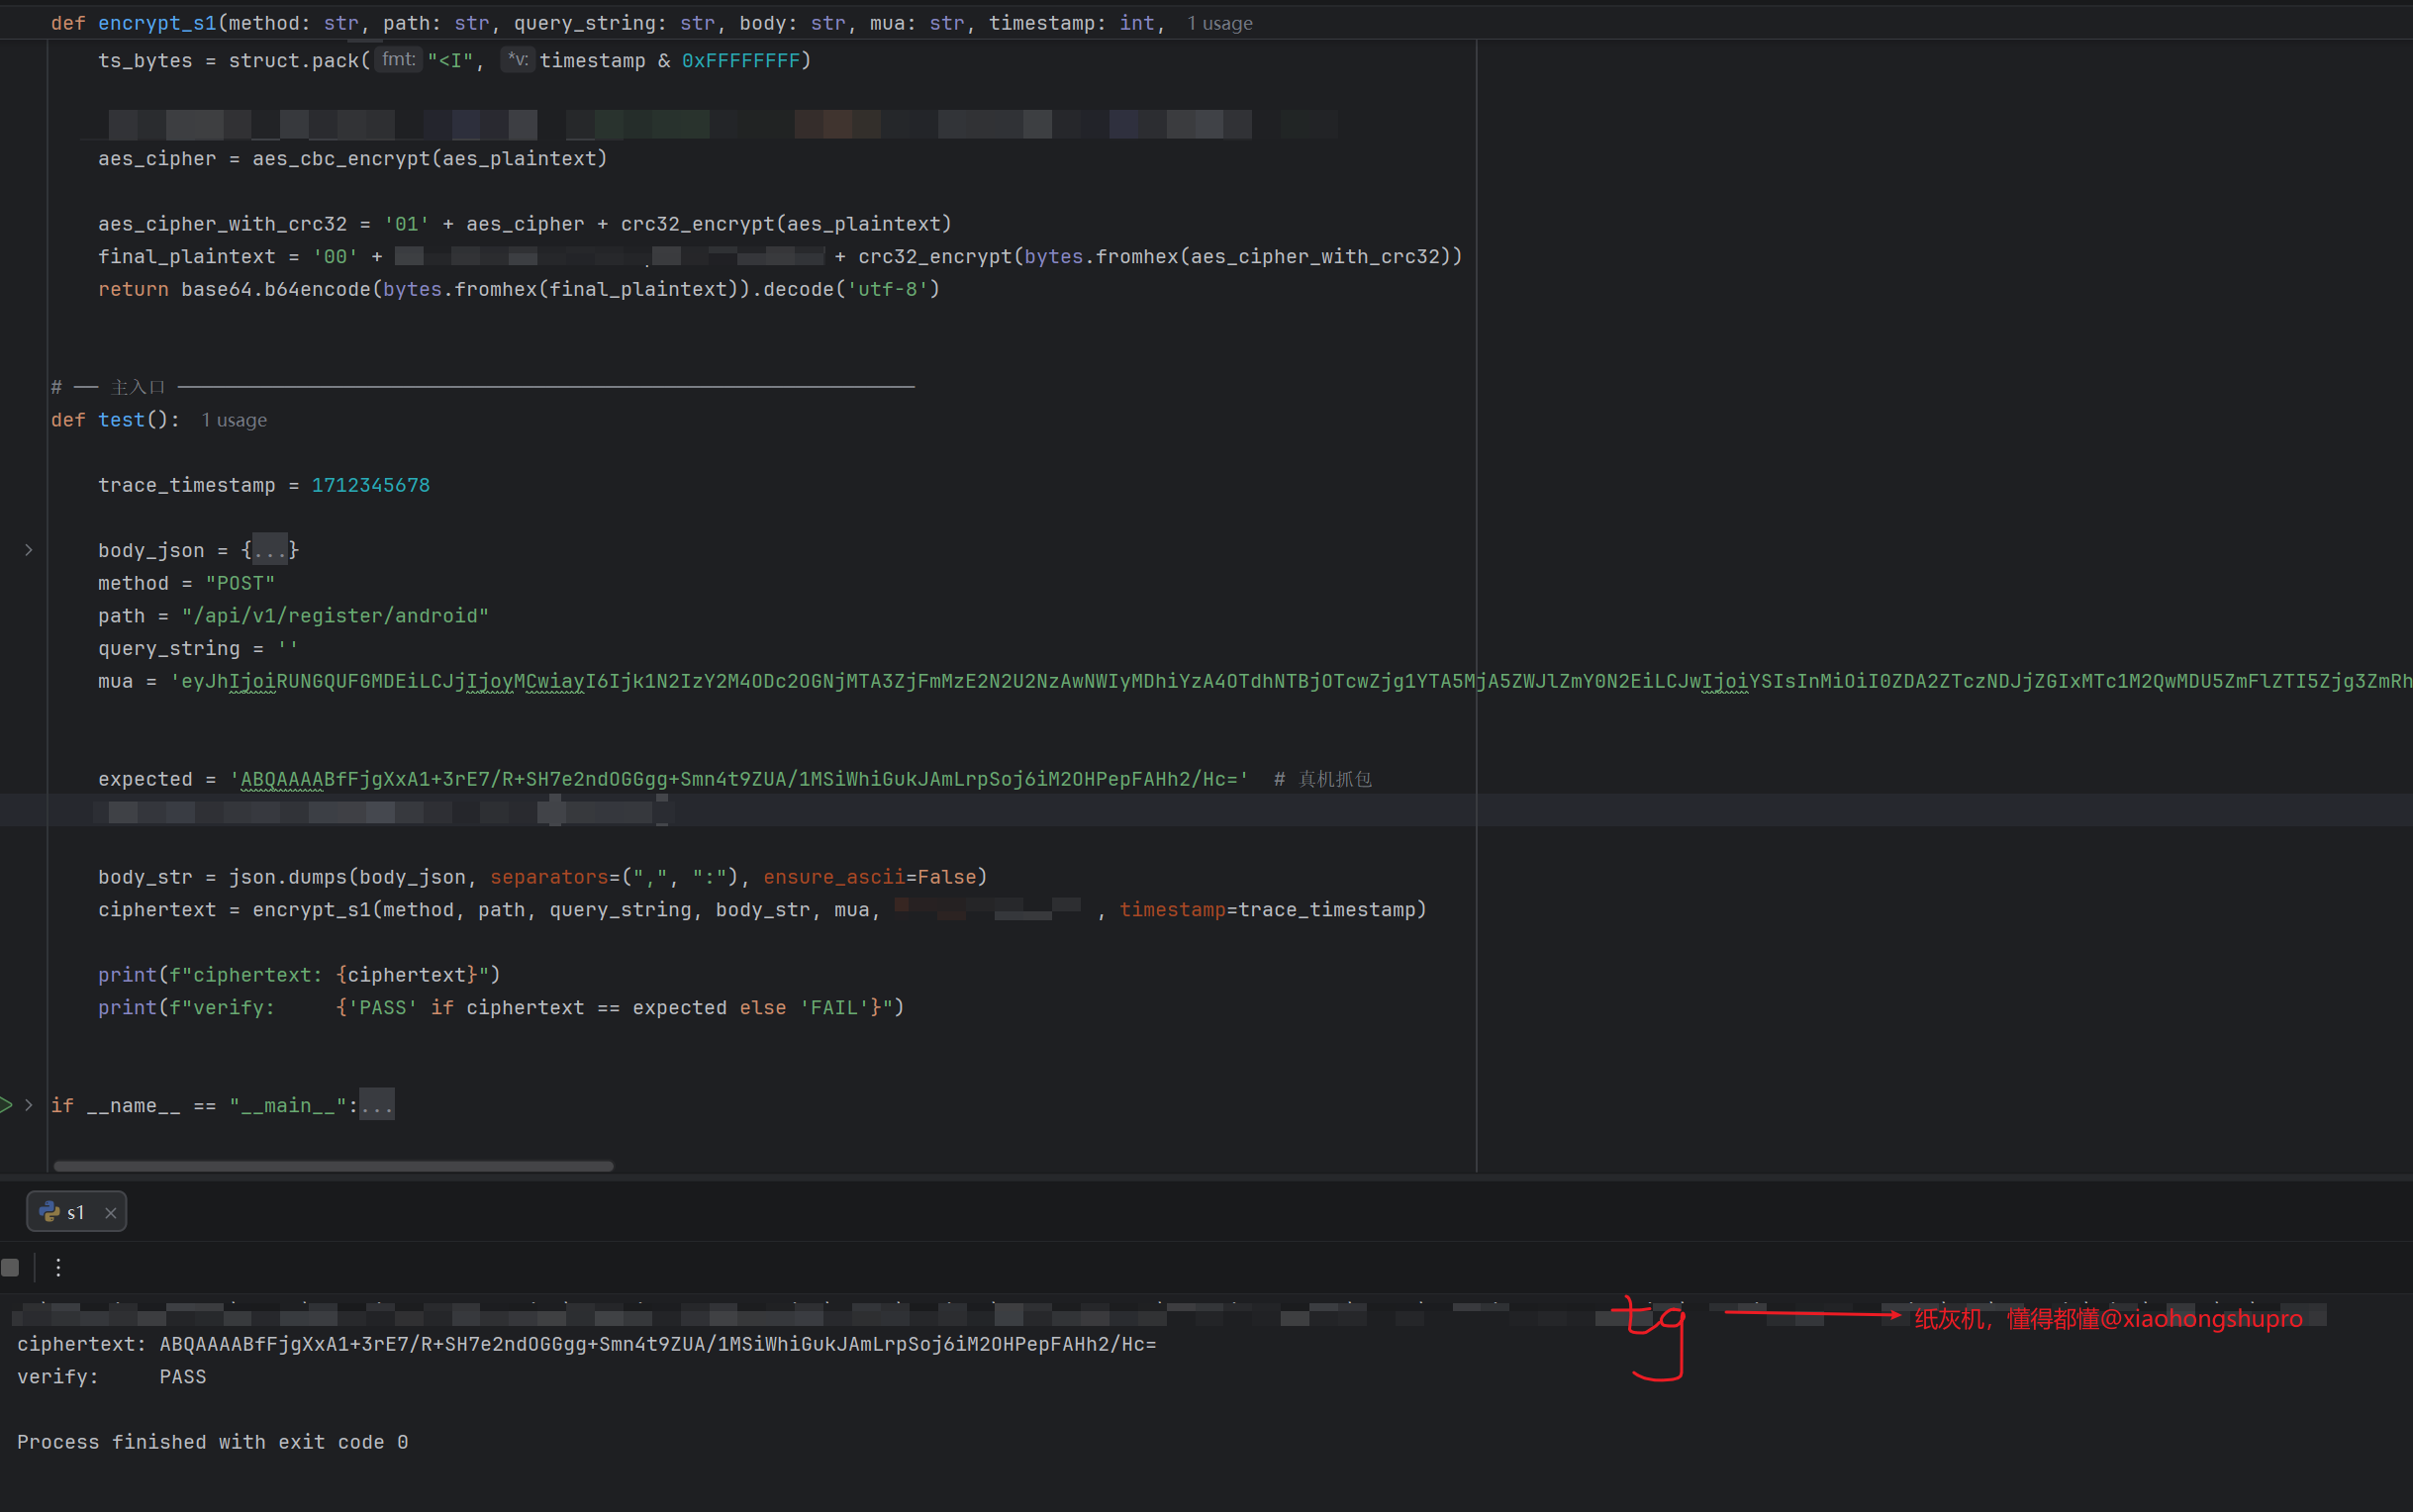Click the horizontal editor scrollbar
The width and height of the screenshot is (2413, 1512).
tap(333, 1166)
